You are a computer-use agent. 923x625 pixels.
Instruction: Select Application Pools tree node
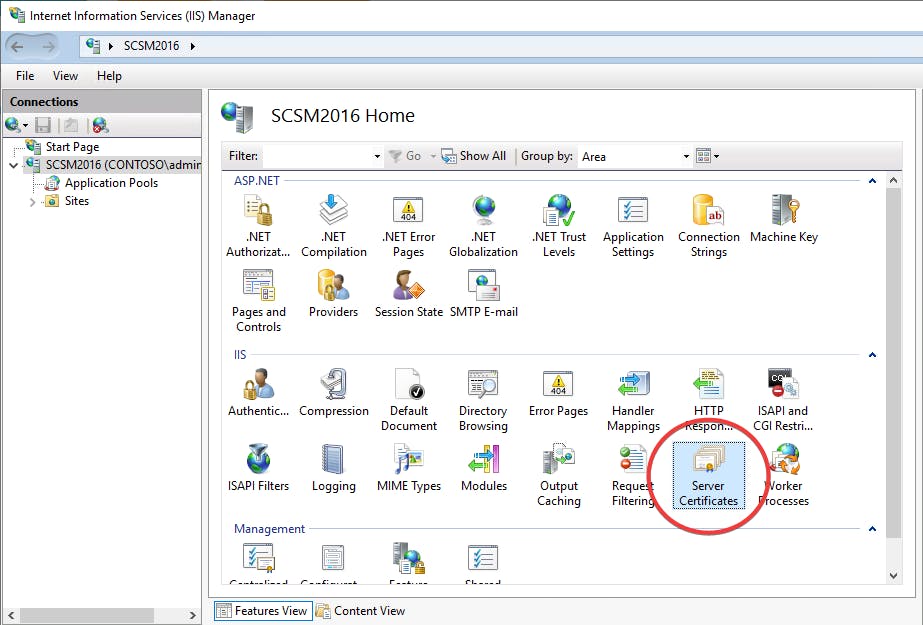(111, 183)
